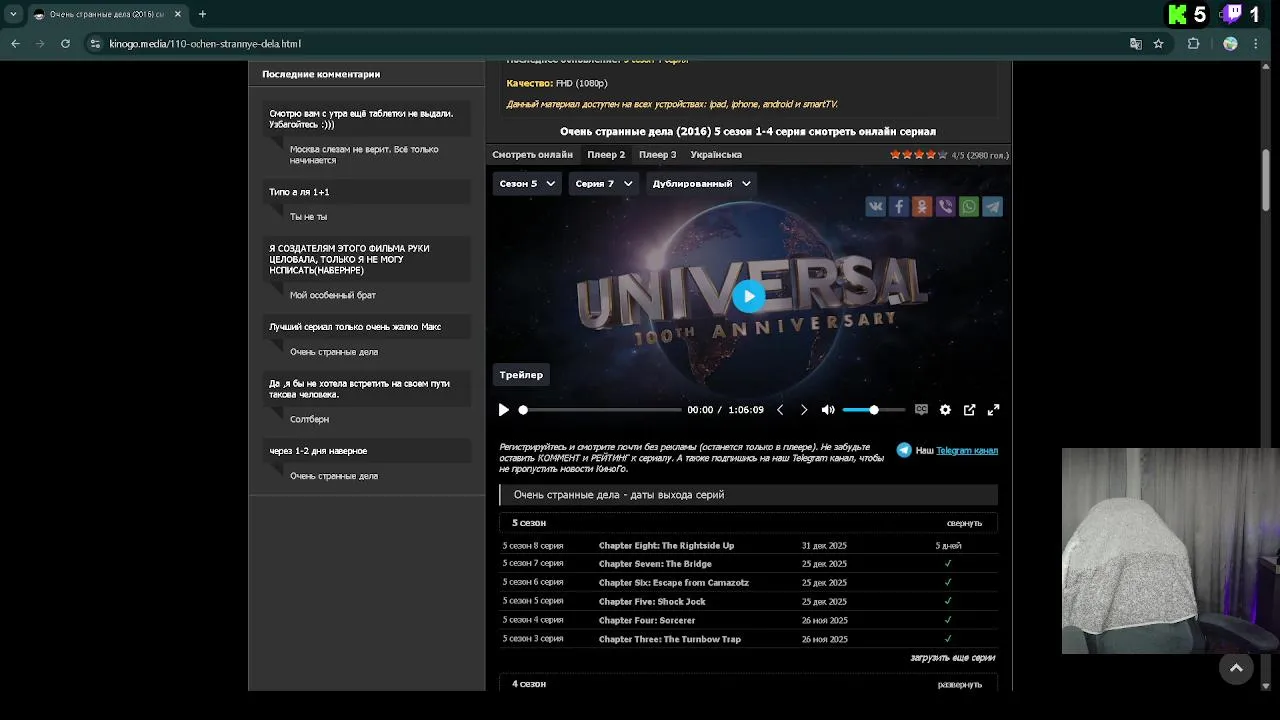Expand season 4 with 'развернуть'
This screenshot has width=1280, height=720.
pyautogui.click(x=960, y=685)
